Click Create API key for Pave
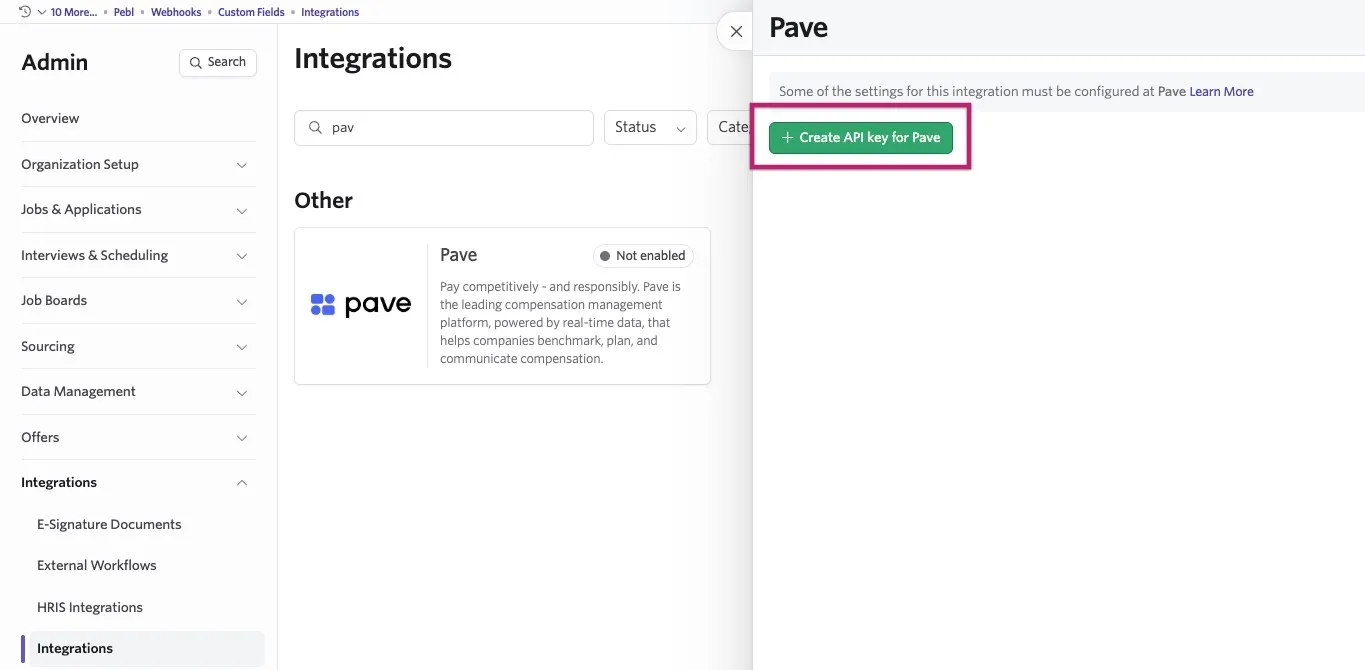1365x670 pixels. pyautogui.click(x=861, y=137)
